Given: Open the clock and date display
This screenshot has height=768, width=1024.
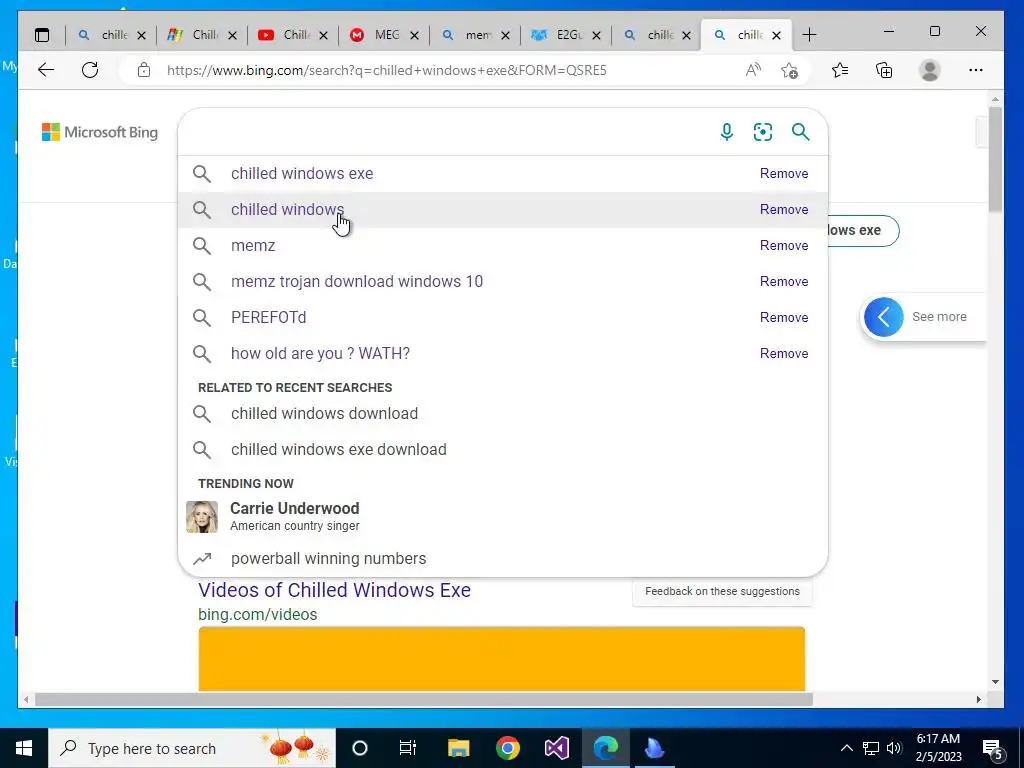Looking at the screenshot, I should tap(938, 748).
